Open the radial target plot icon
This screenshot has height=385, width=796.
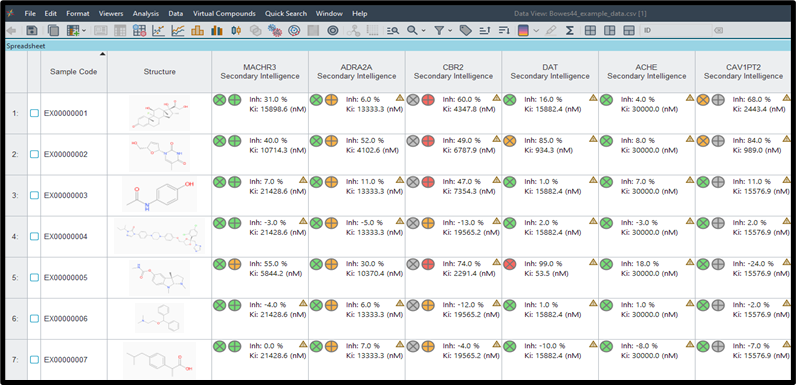click(294, 30)
